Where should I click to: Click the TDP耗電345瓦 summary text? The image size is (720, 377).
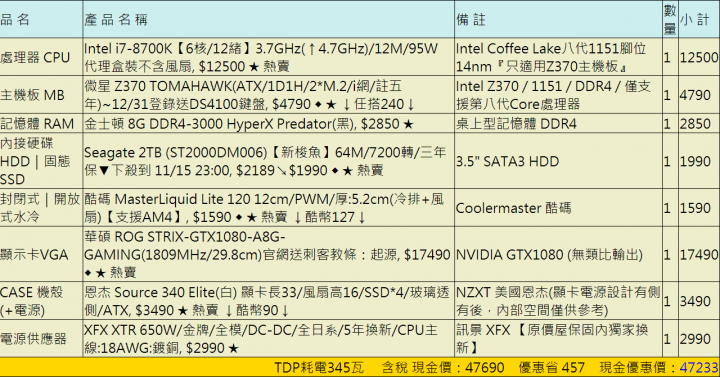pyautogui.click(x=319, y=367)
